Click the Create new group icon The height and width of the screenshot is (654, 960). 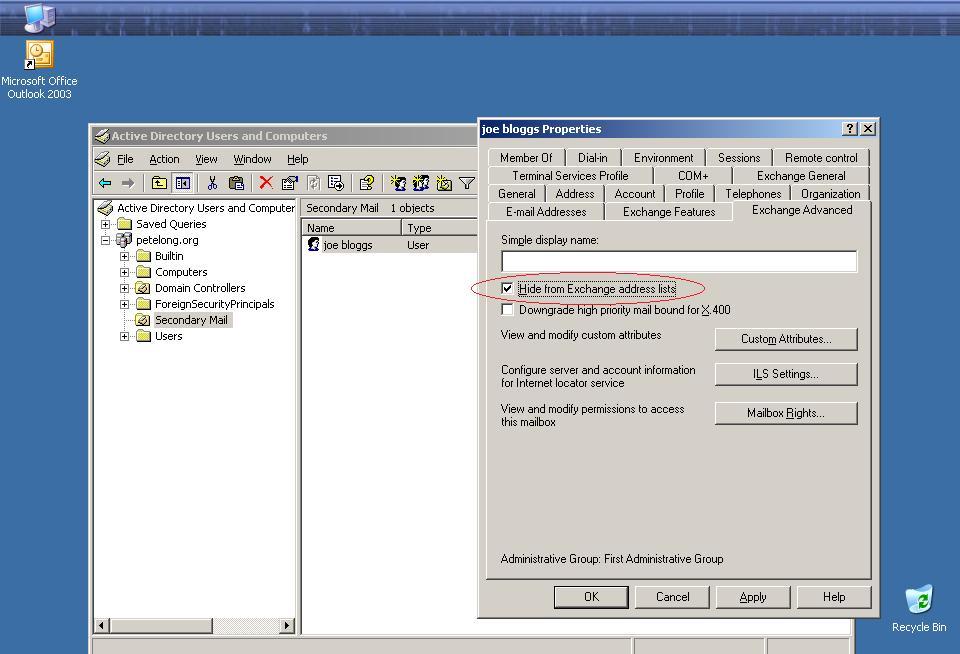tap(421, 182)
